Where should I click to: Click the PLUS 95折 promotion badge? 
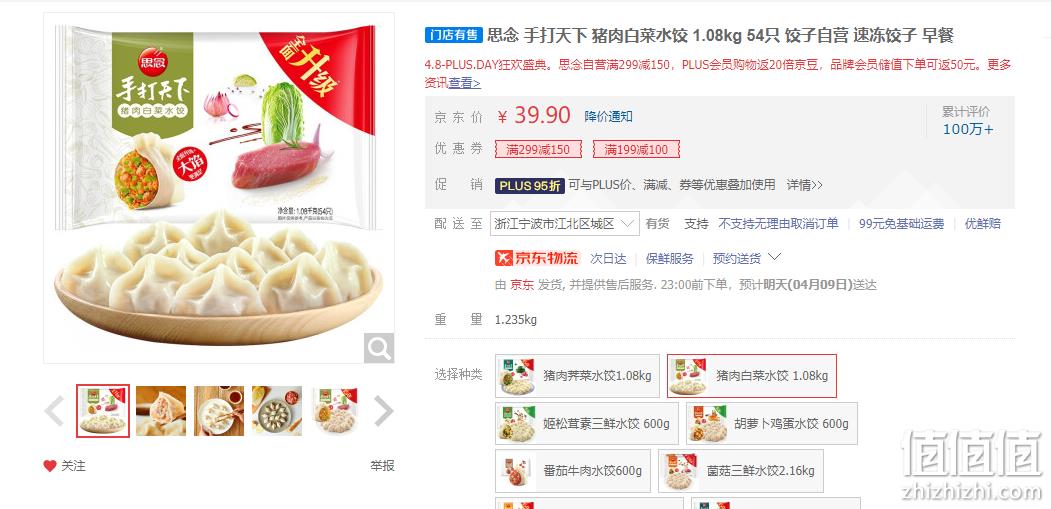529,185
